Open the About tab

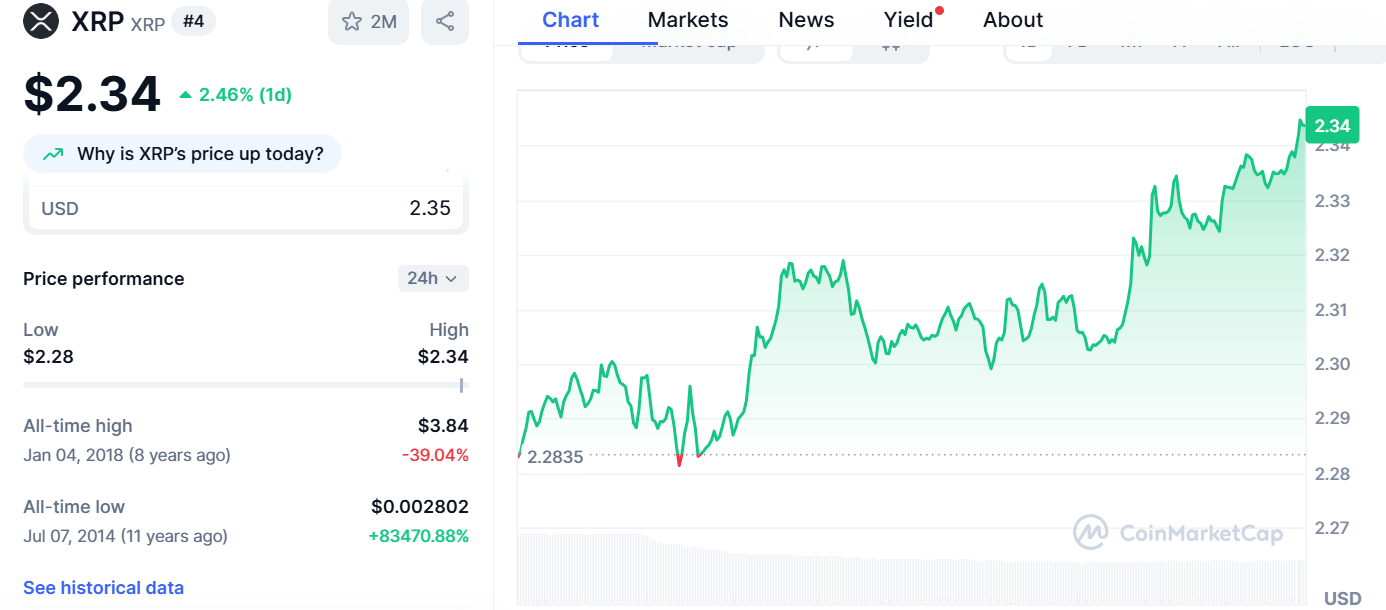click(x=1013, y=20)
